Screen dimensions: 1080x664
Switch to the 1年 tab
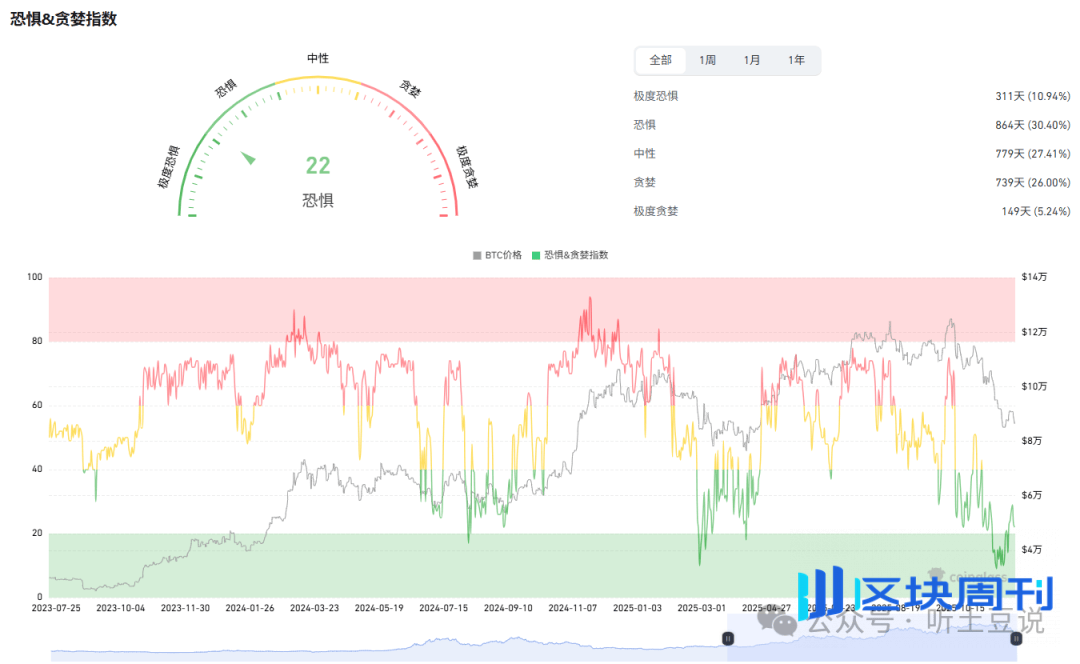coord(797,60)
